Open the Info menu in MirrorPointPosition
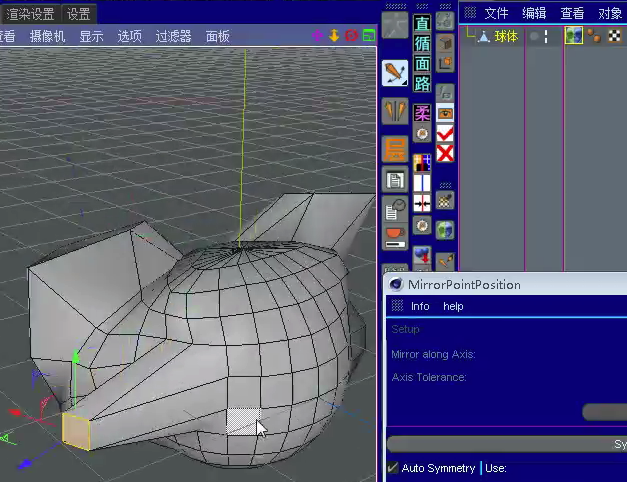 pyautogui.click(x=420, y=306)
